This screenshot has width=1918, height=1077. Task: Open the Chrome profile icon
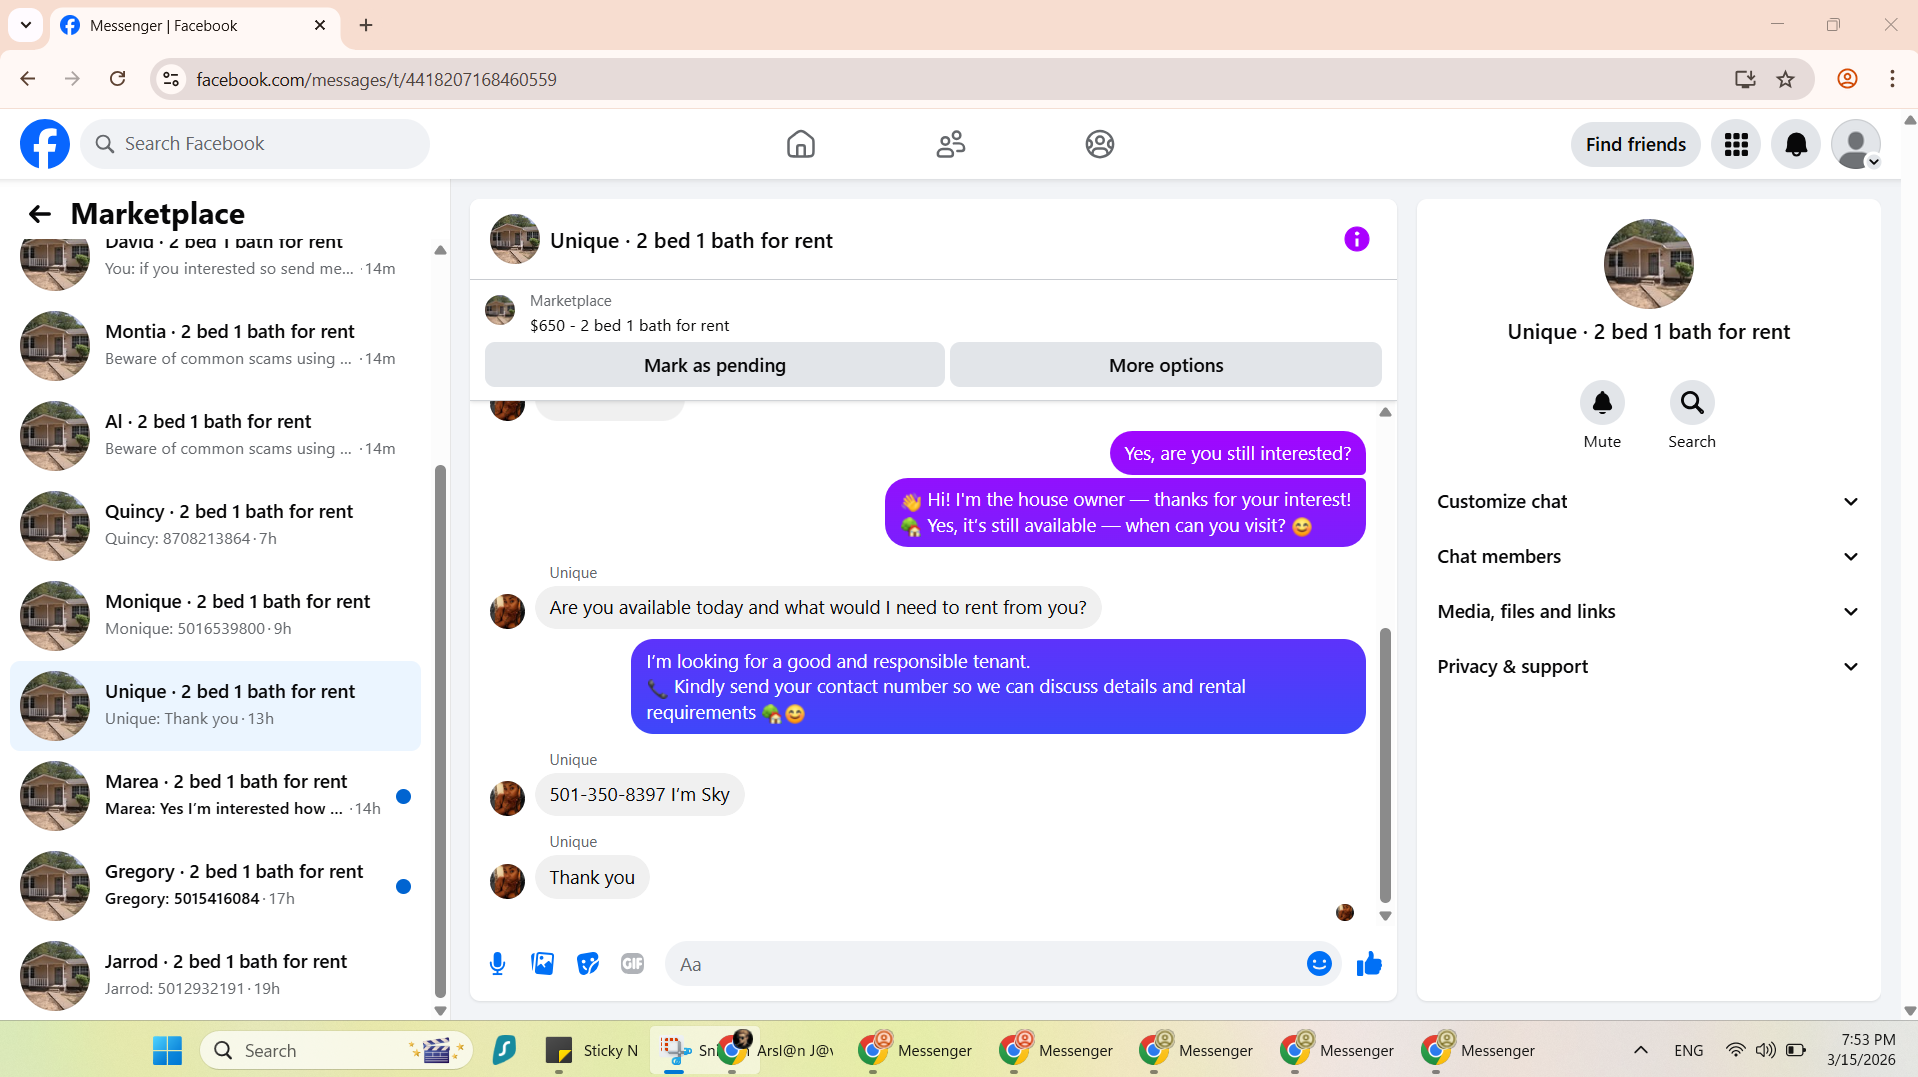pos(1847,79)
